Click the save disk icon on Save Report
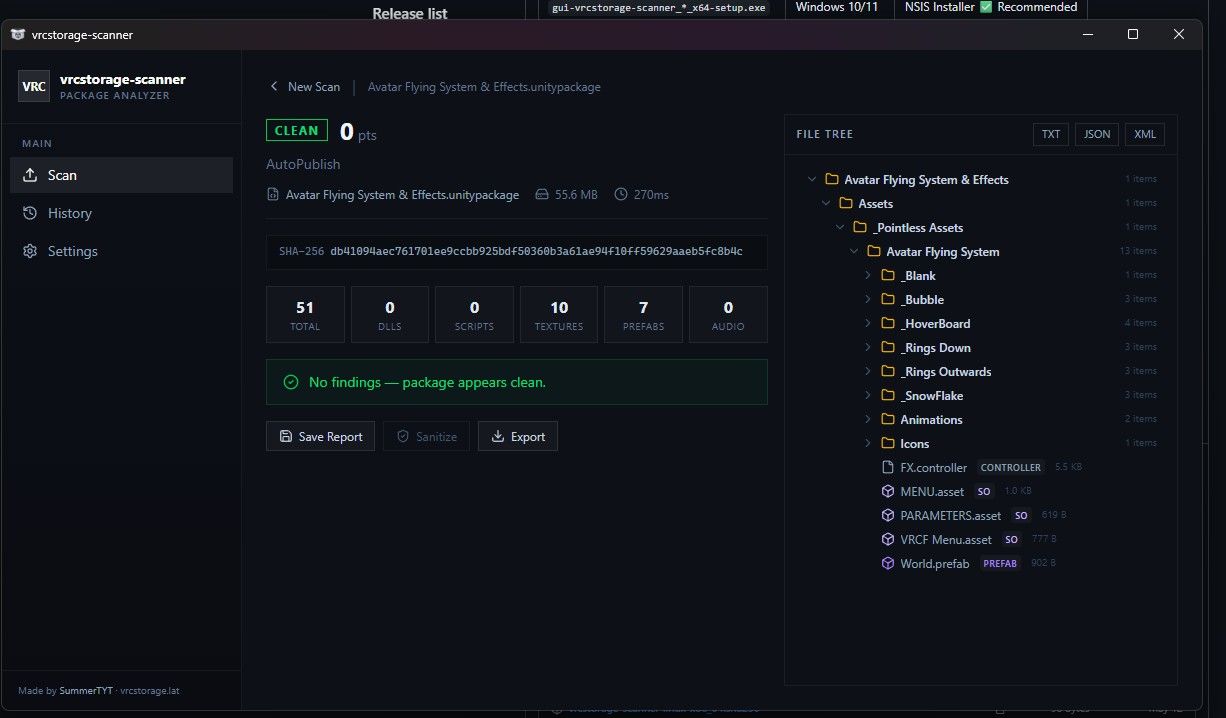Screen dimensions: 1226x718 point(286,437)
